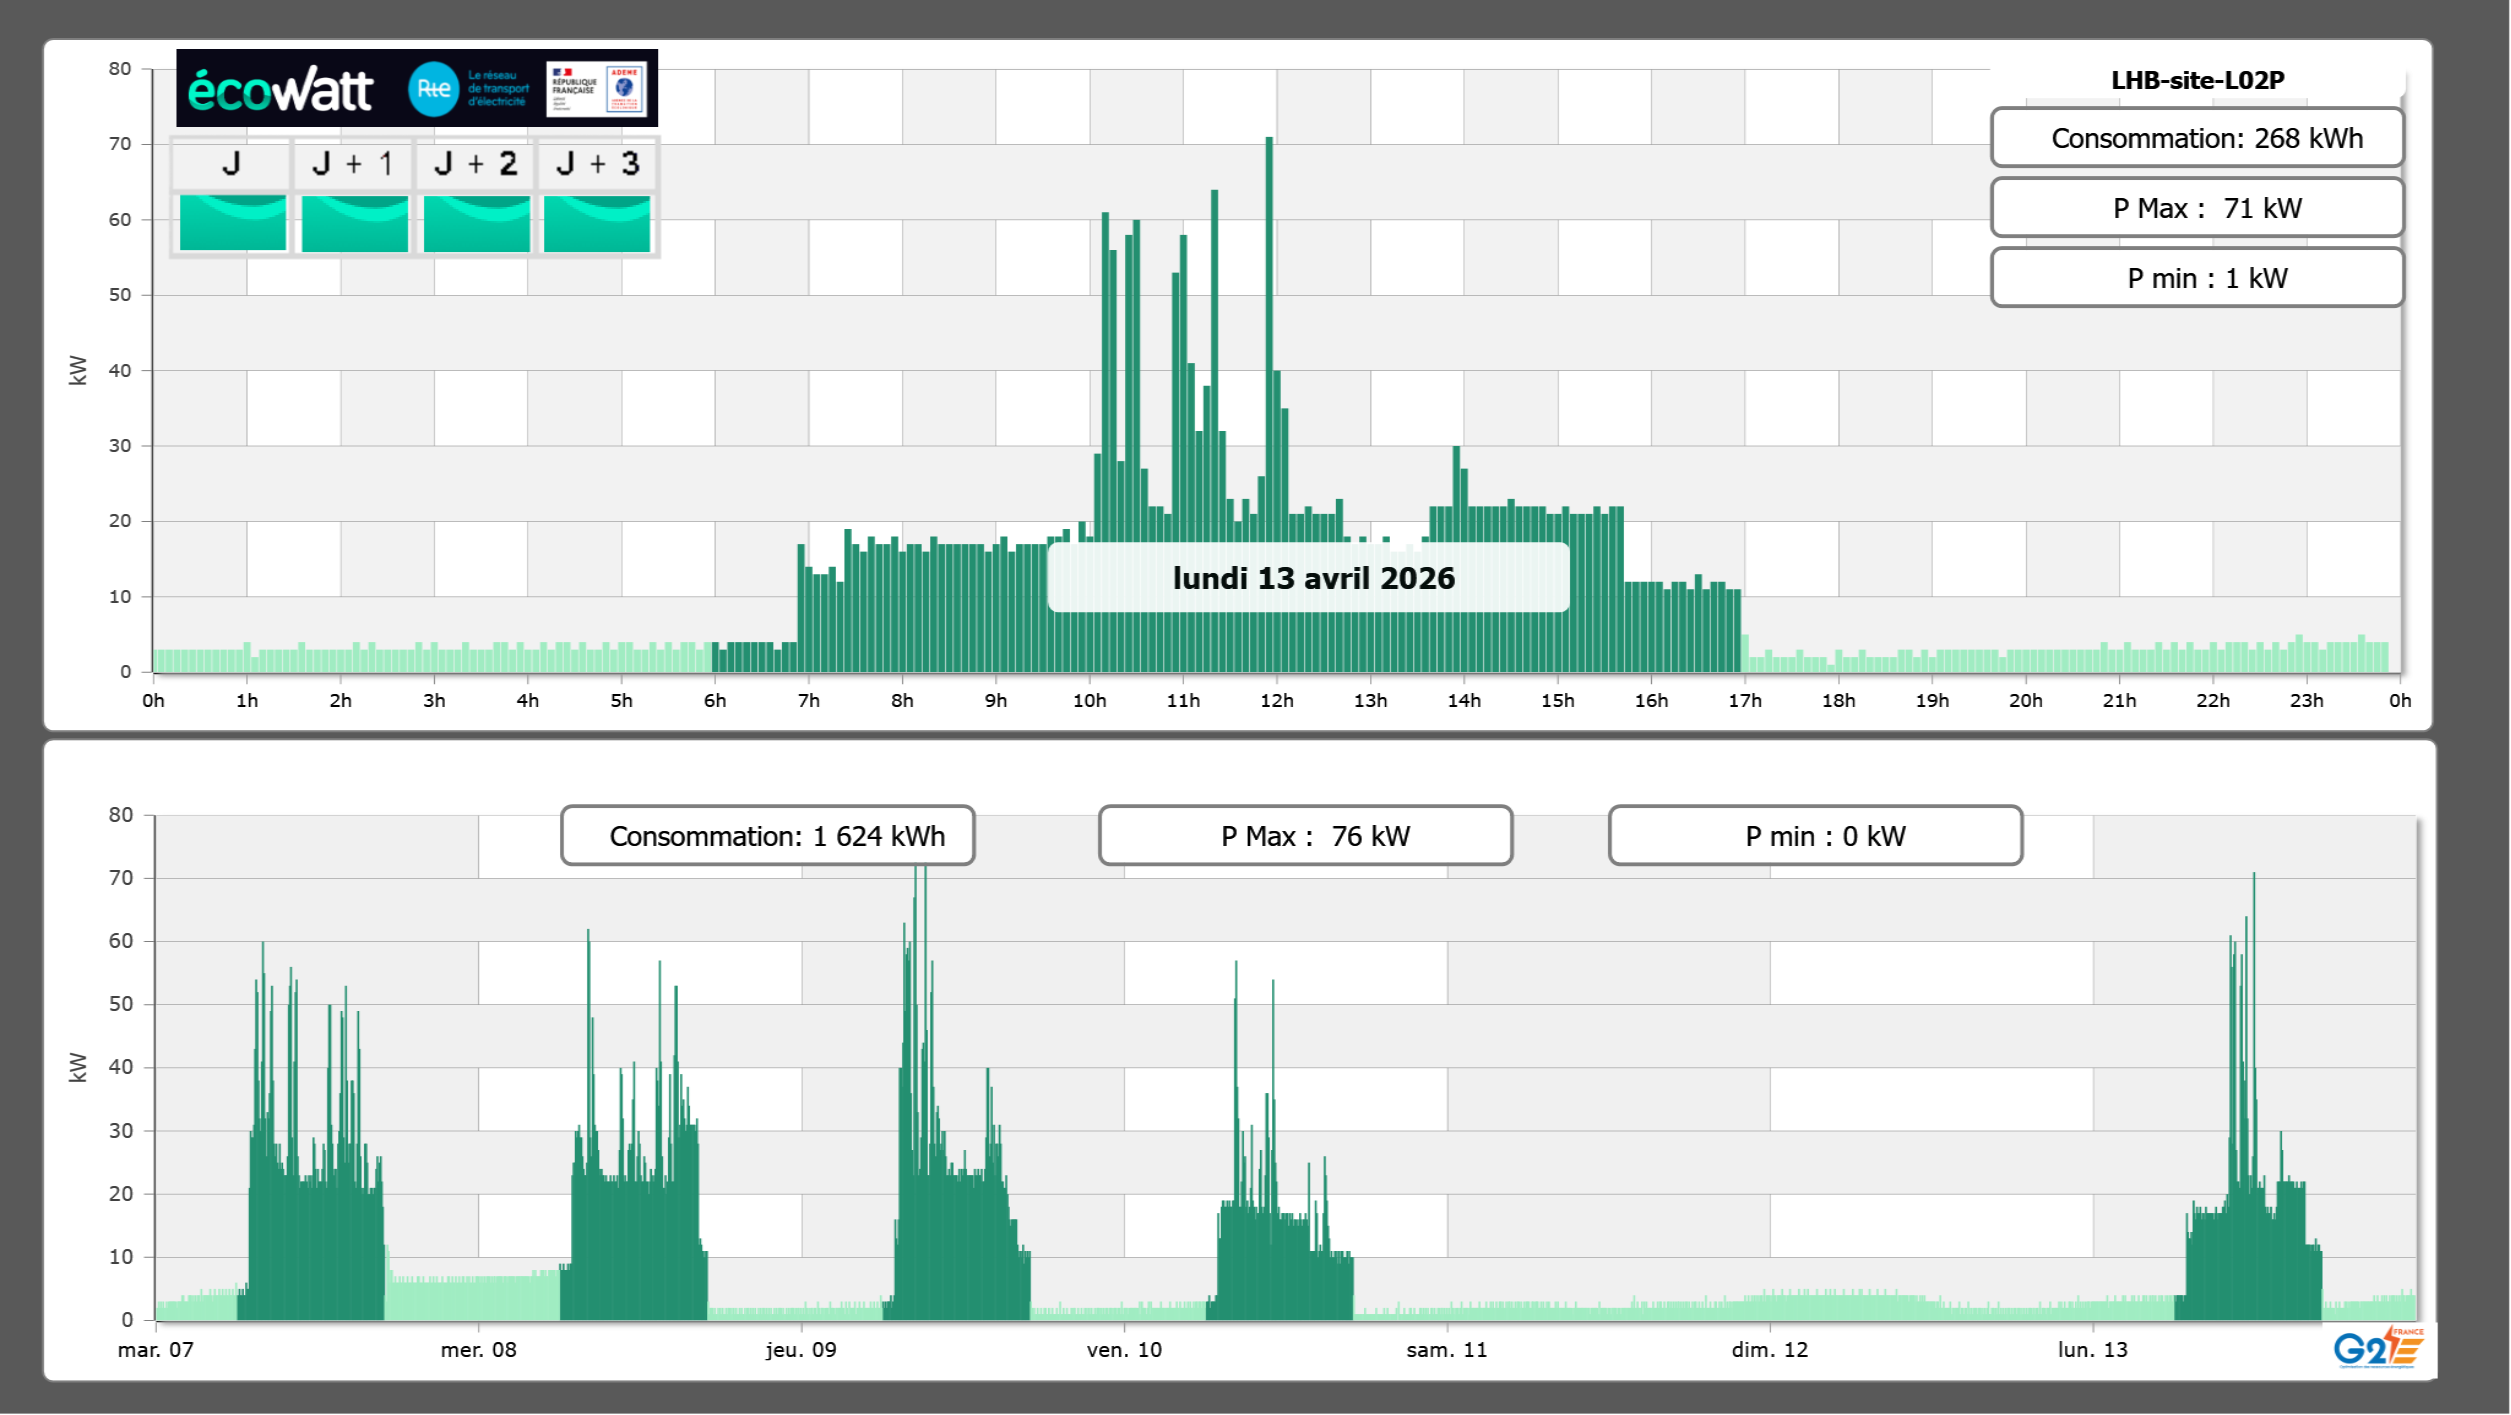Image resolution: width=2511 pixels, height=1415 pixels.
Task: Click the Consommation: 268 kWh box
Action: click(x=2196, y=138)
